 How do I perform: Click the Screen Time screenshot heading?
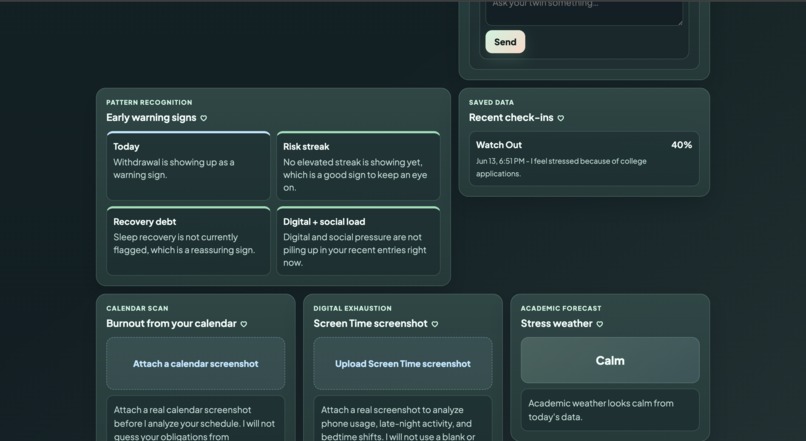click(x=371, y=324)
